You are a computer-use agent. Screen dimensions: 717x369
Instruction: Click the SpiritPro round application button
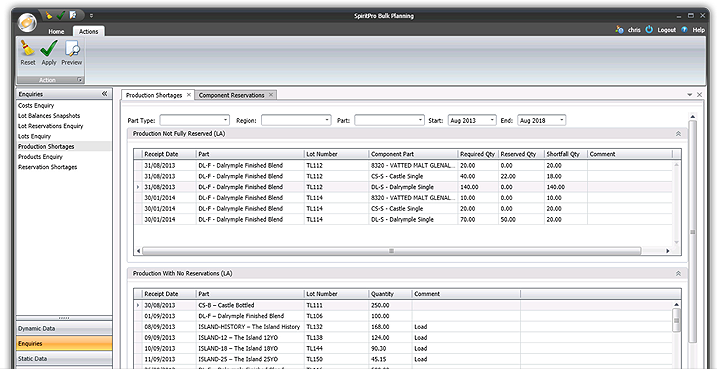tap(27, 22)
